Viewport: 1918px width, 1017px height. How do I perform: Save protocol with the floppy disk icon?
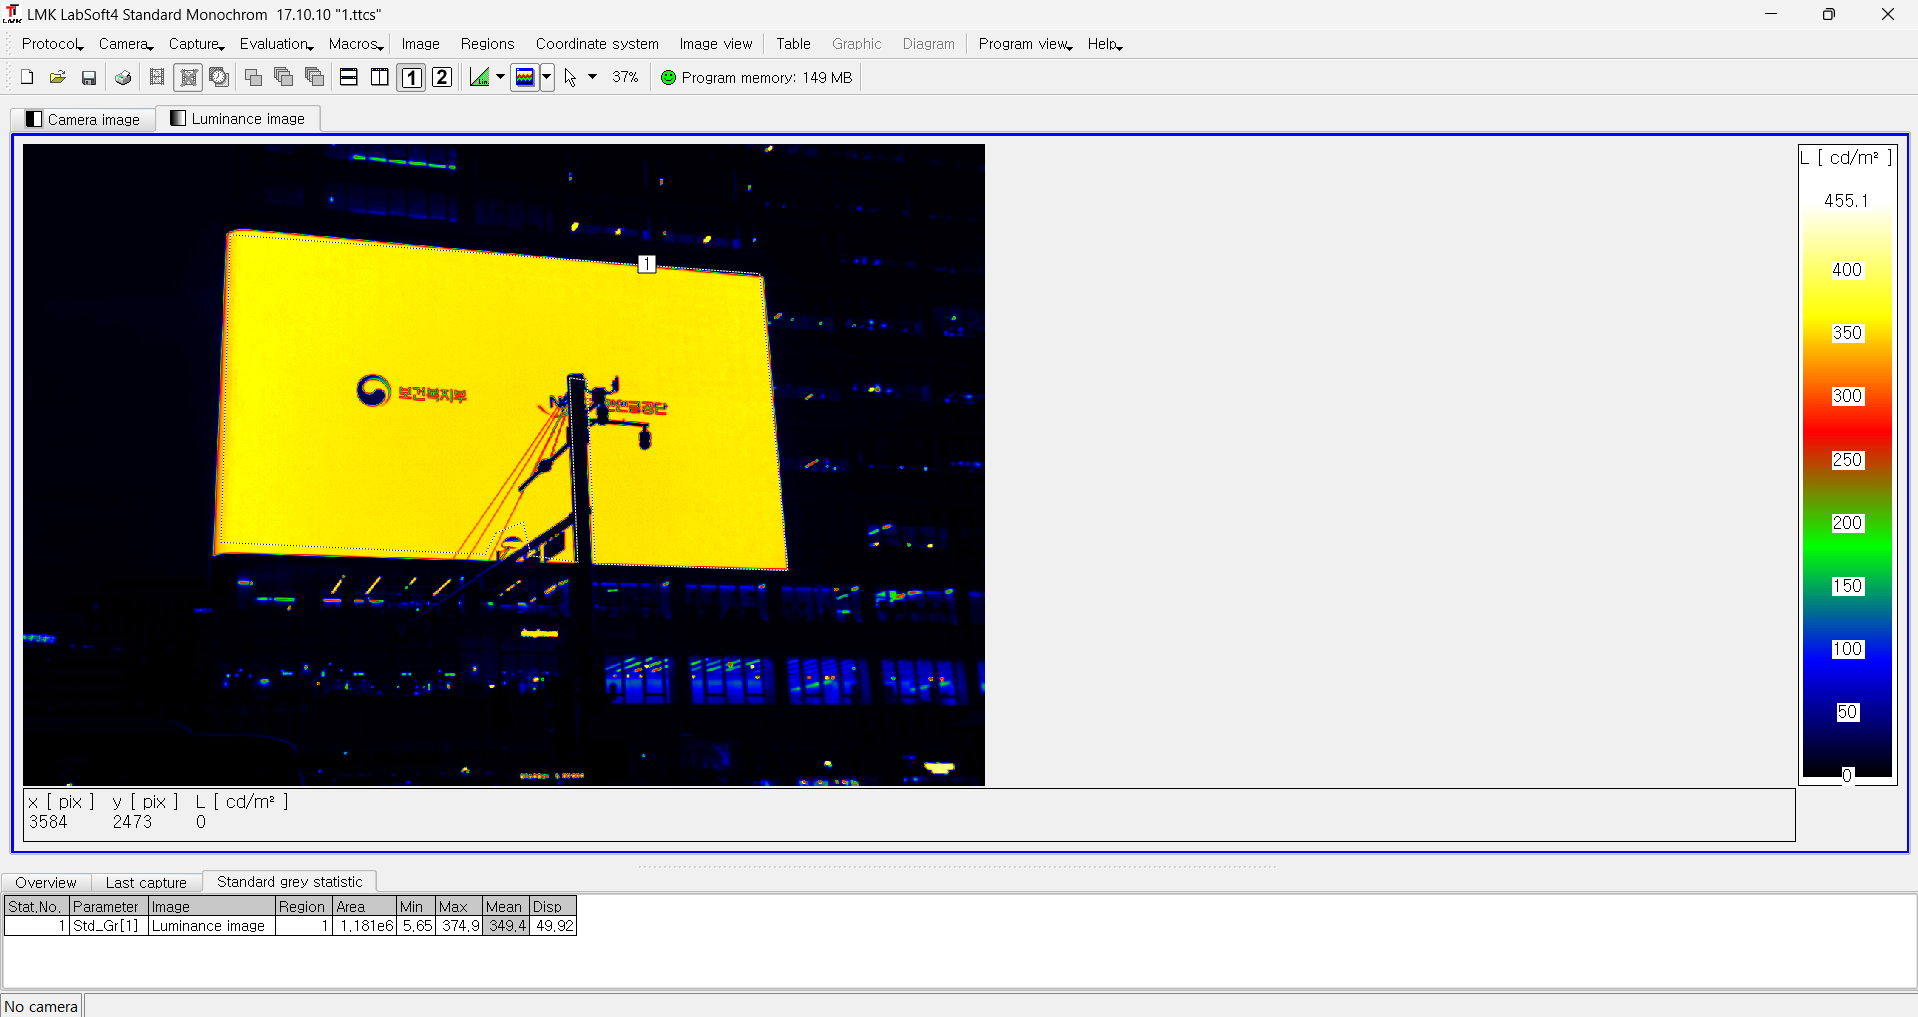(89, 78)
